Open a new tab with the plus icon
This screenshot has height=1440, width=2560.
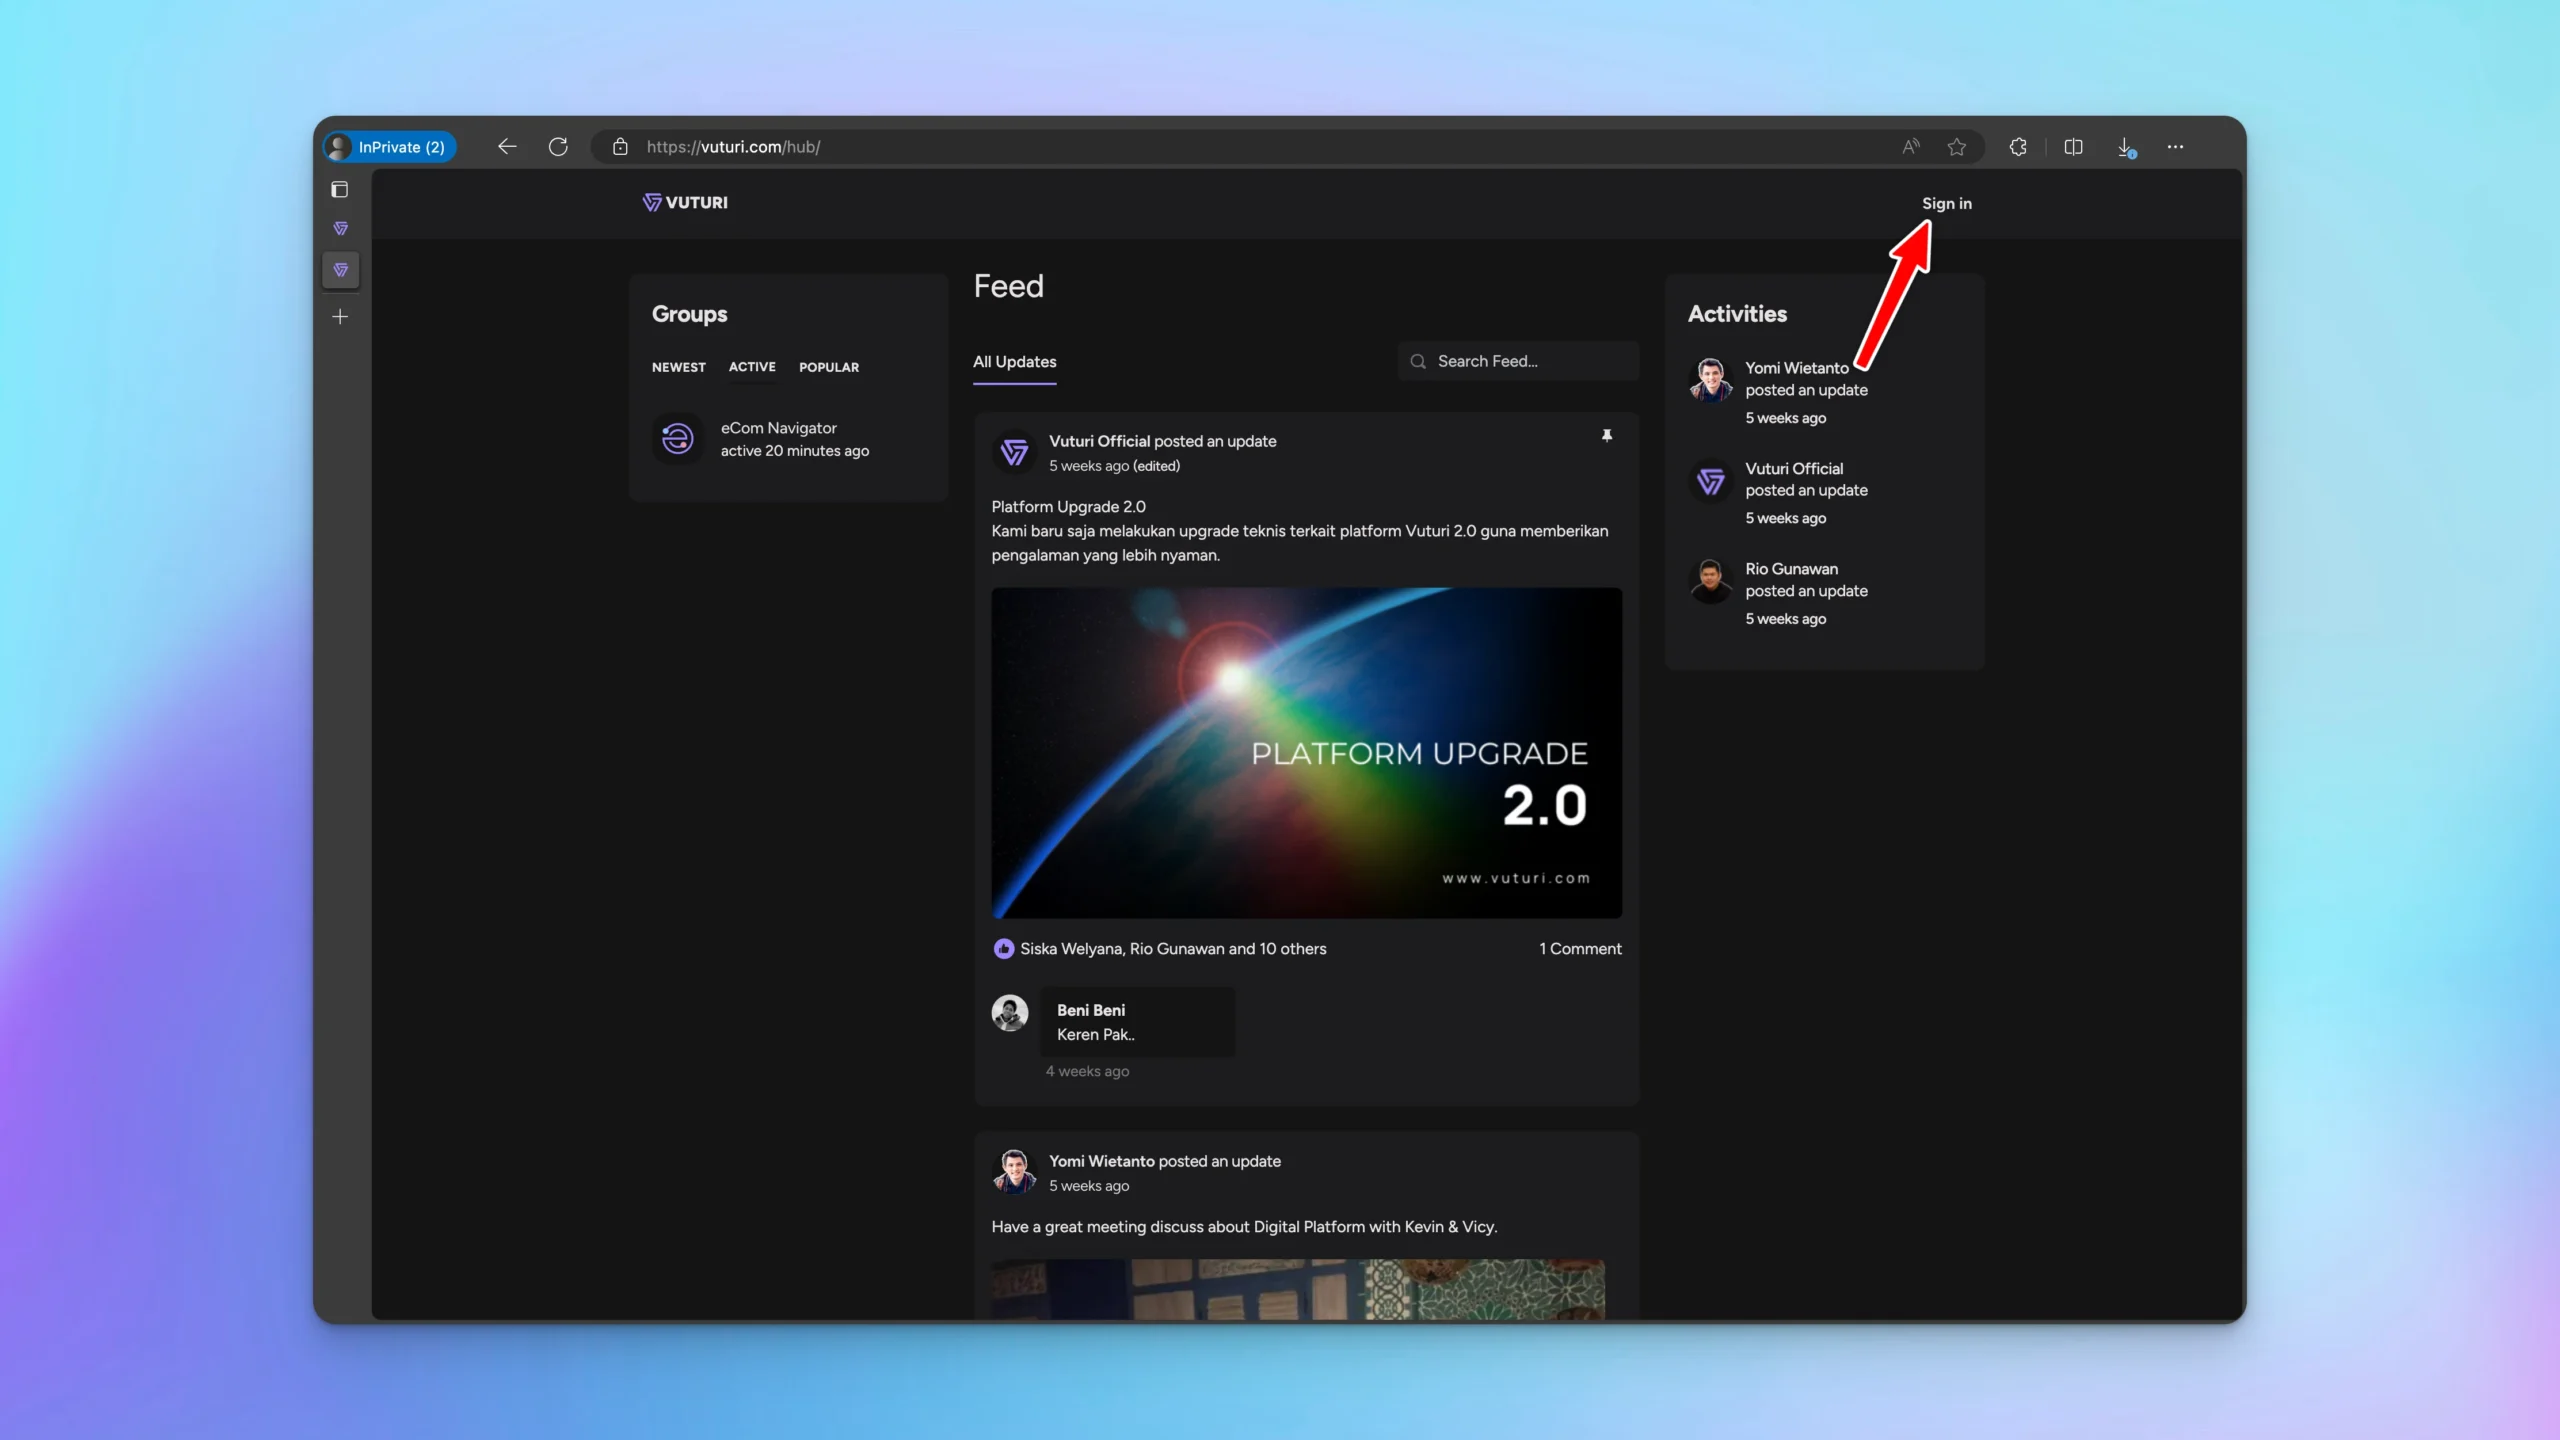coord(340,317)
